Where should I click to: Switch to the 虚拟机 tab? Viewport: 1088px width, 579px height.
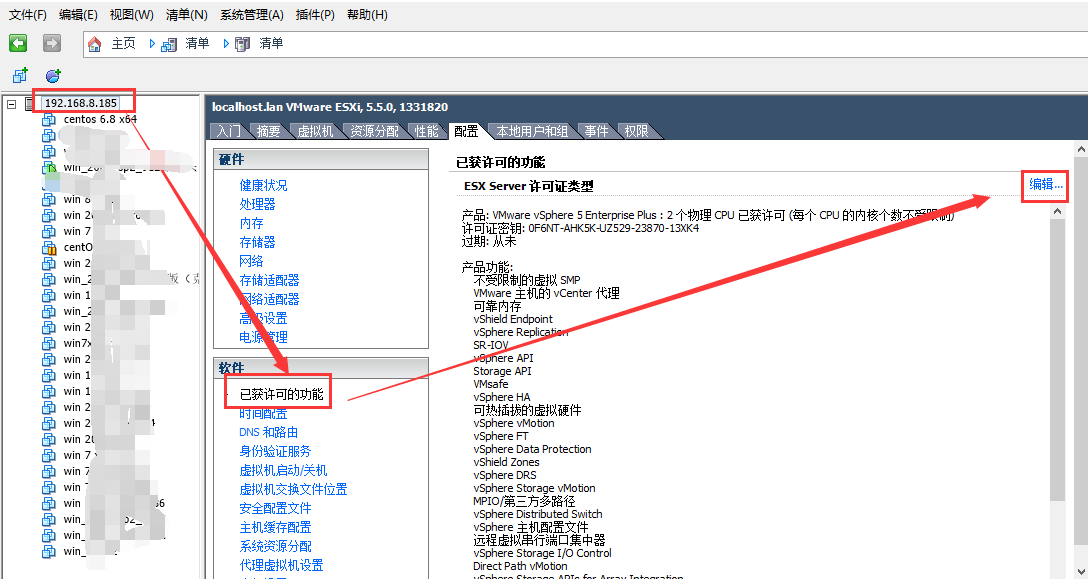click(x=315, y=131)
